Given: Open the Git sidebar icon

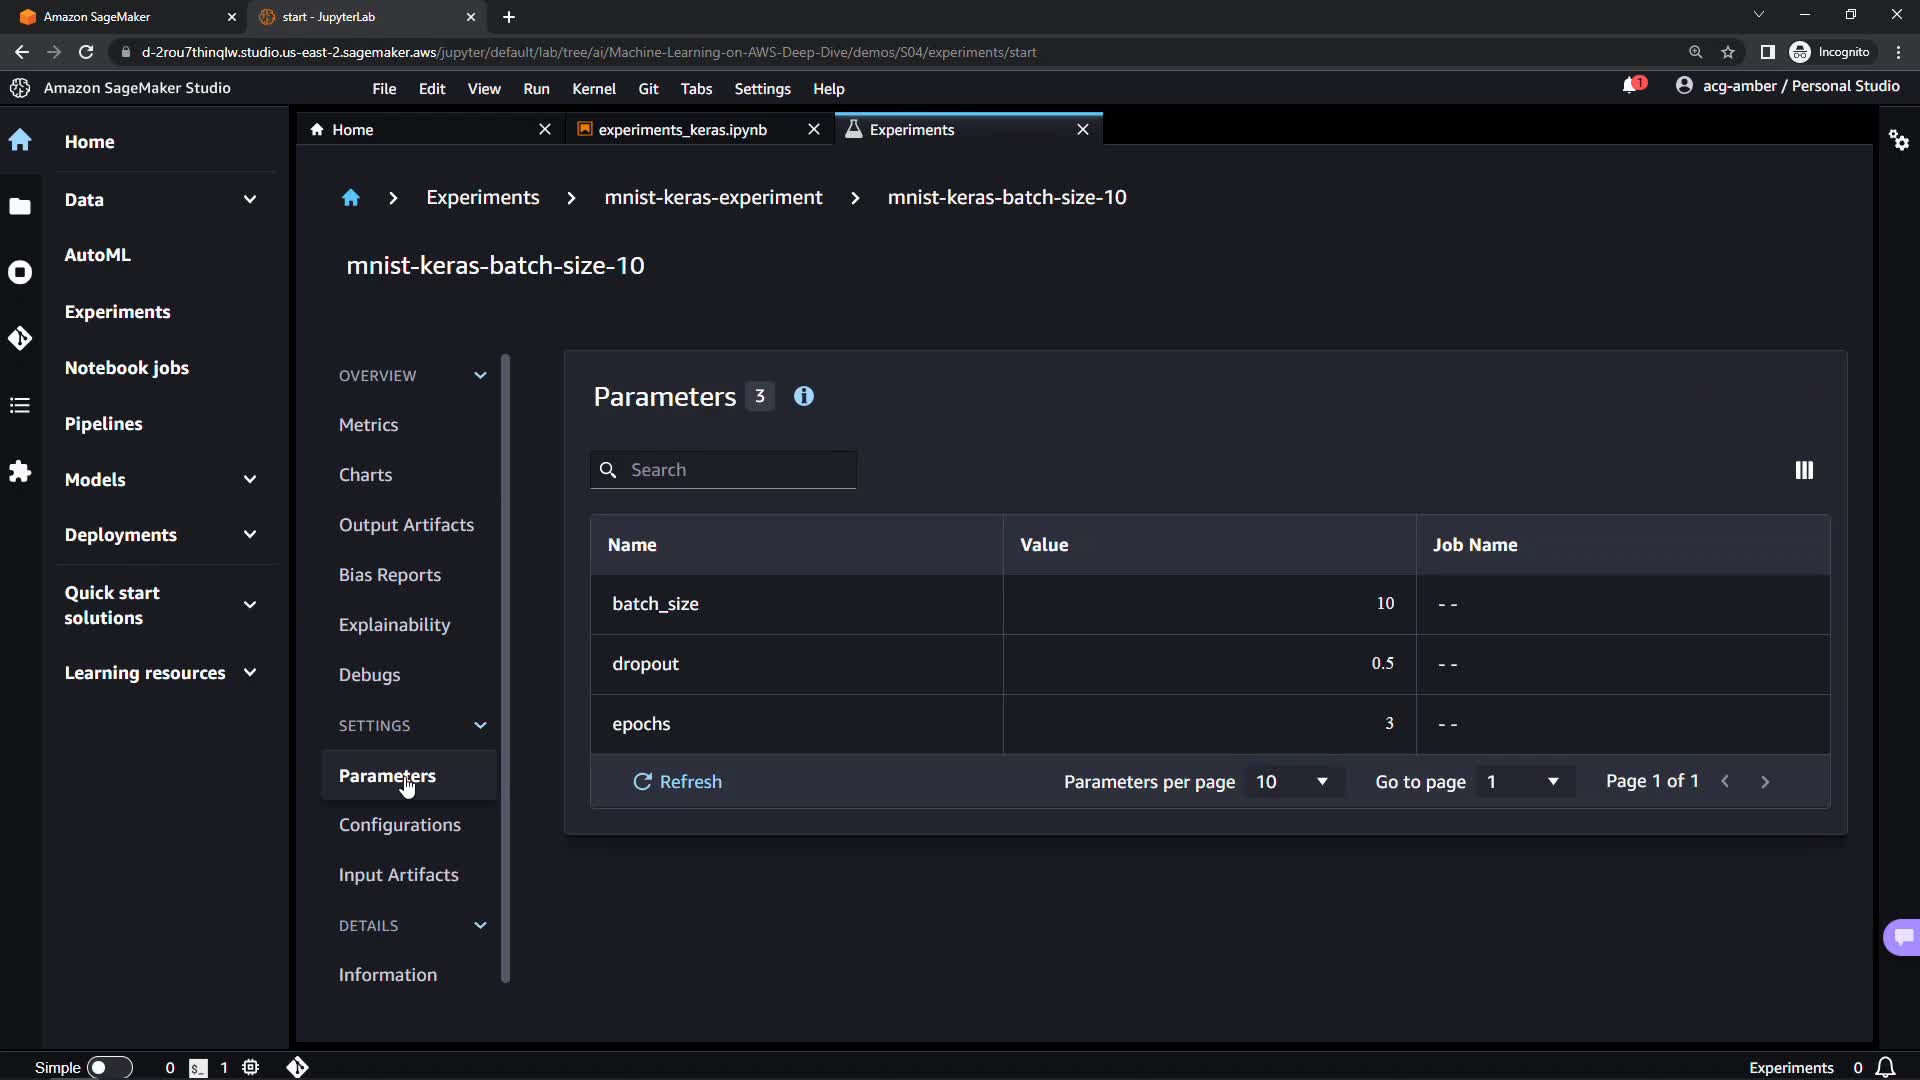Looking at the screenshot, I should 20,338.
